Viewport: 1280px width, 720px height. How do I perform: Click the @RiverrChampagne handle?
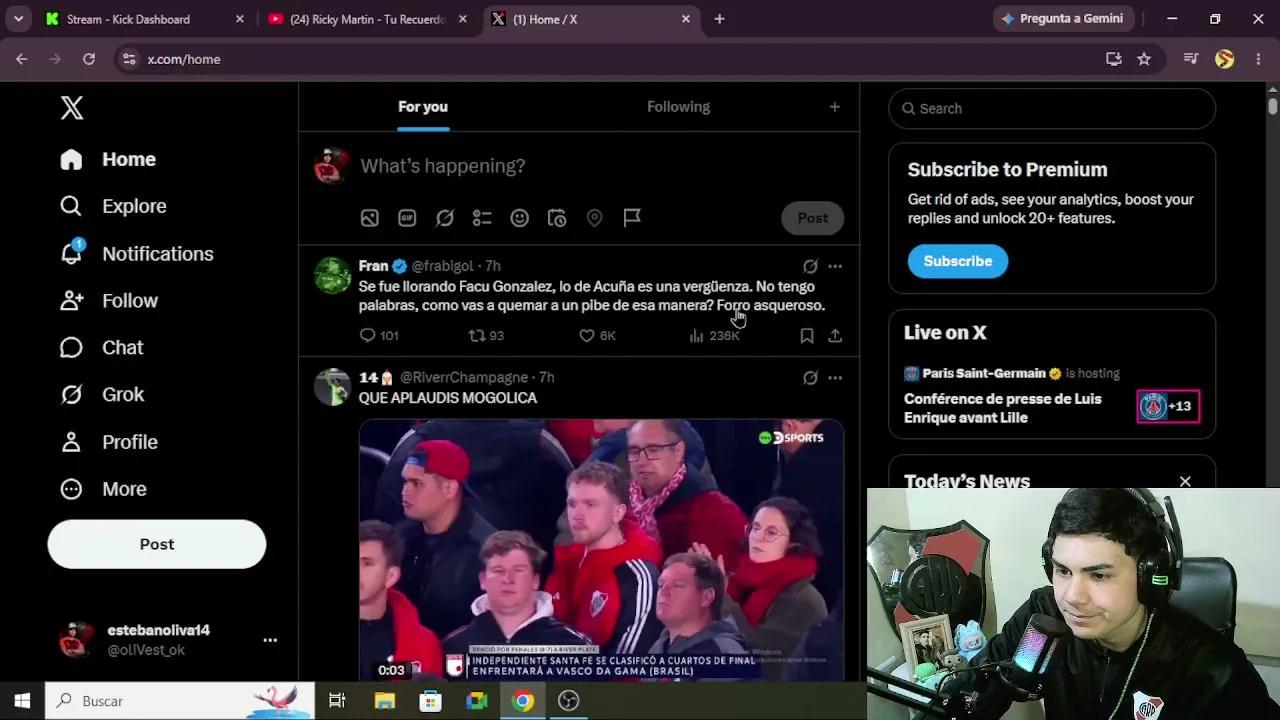click(464, 377)
